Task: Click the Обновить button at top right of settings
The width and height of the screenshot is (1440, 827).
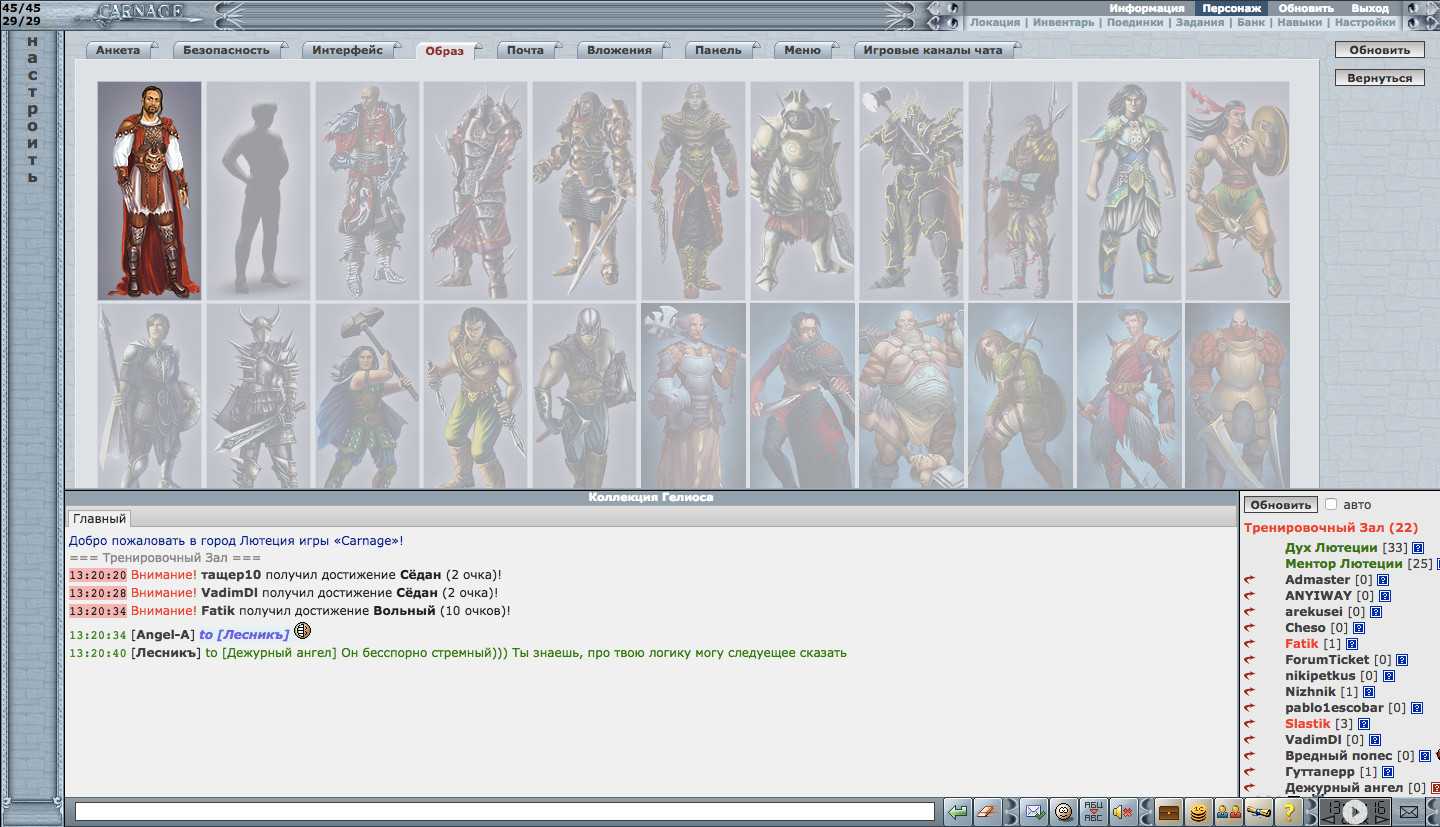Action: point(1379,50)
